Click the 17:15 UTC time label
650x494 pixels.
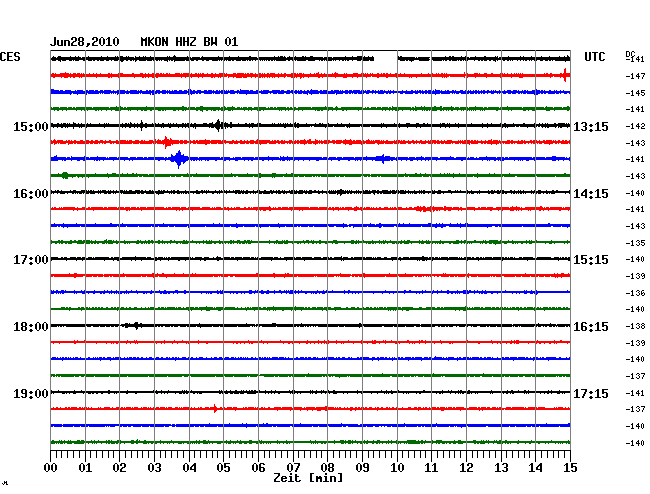[x=591, y=393]
